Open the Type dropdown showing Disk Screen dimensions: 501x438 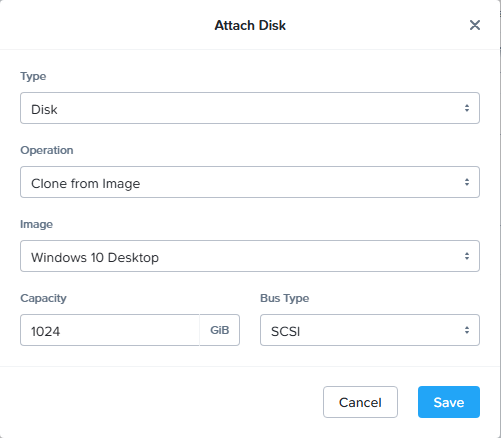click(250, 108)
